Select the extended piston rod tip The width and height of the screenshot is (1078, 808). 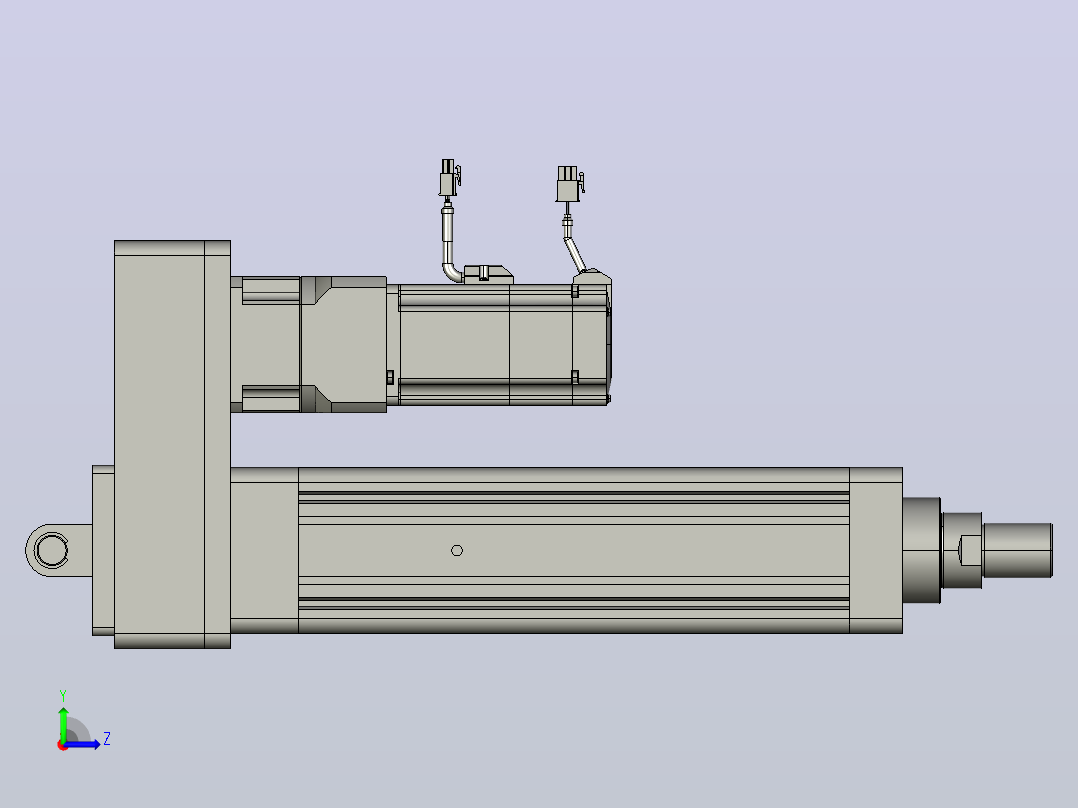1018,550
